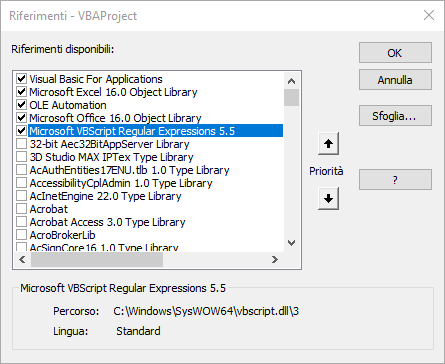
Task: Check Acrobat Access 3.0 Type Library checkbox
Action: click(x=21, y=222)
